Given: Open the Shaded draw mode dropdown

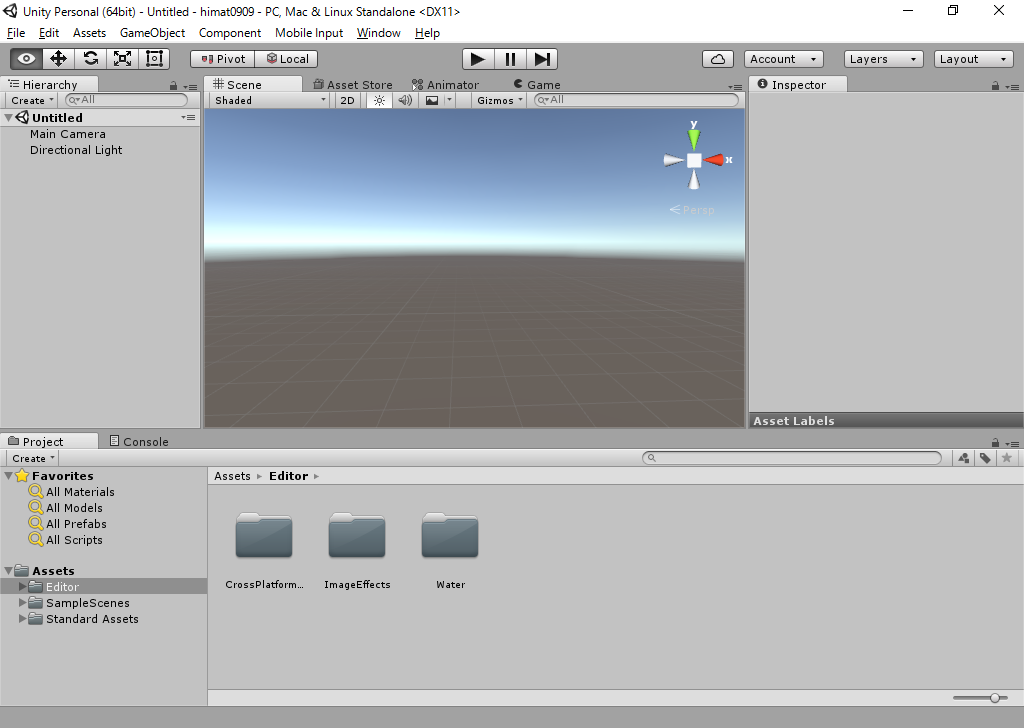Looking at the screenshot, I should tap(270, 100).
